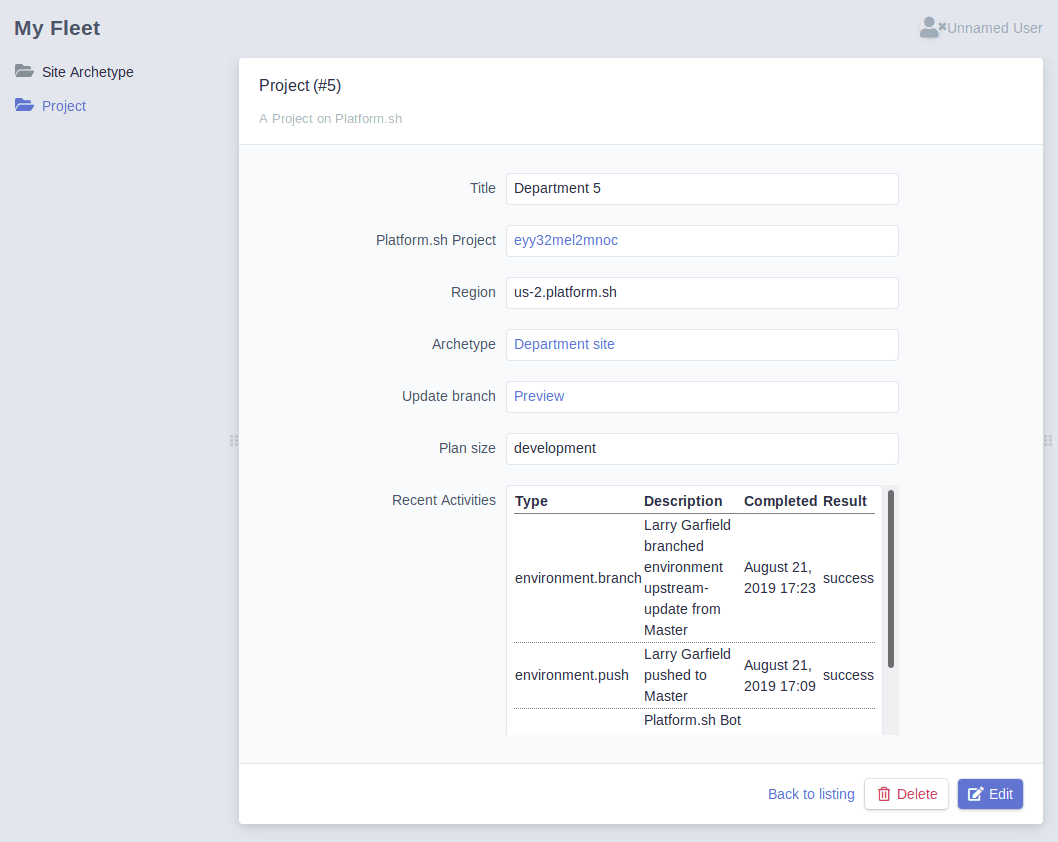
Task: Go back to listing
Action: 811,794
